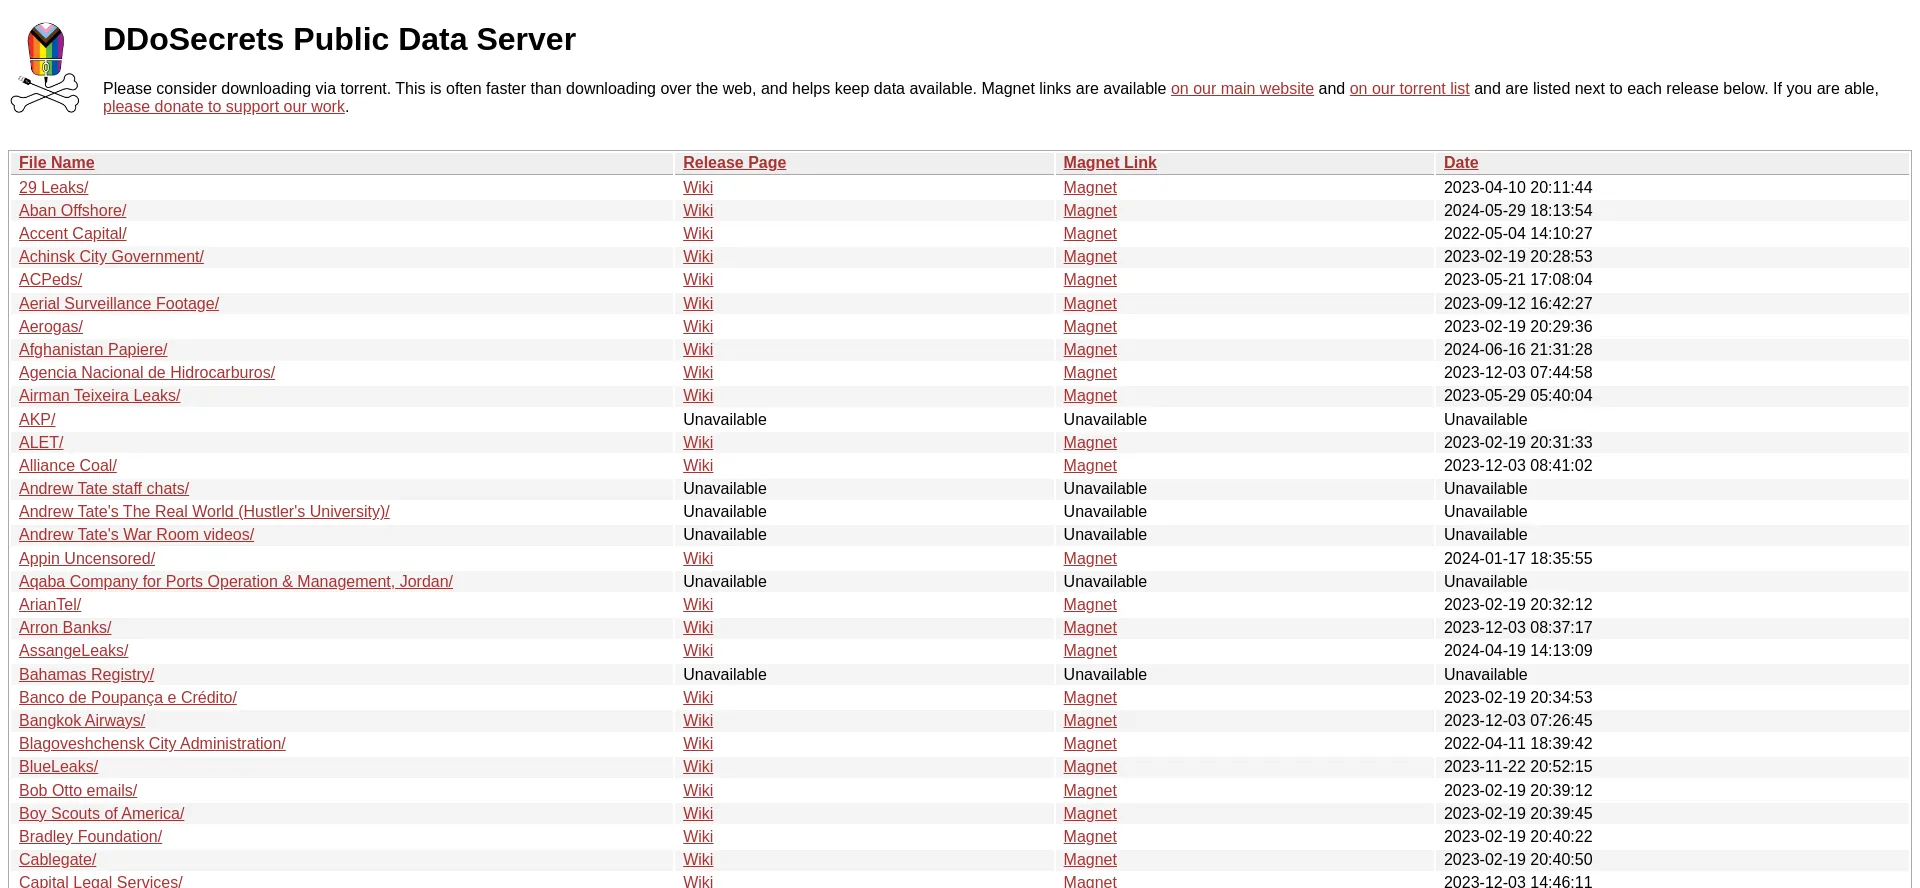The height and width of the screenshot is (888, 1920).
Task: Click Magnet link for Bob Otto emails
Action: (1090, 790)
